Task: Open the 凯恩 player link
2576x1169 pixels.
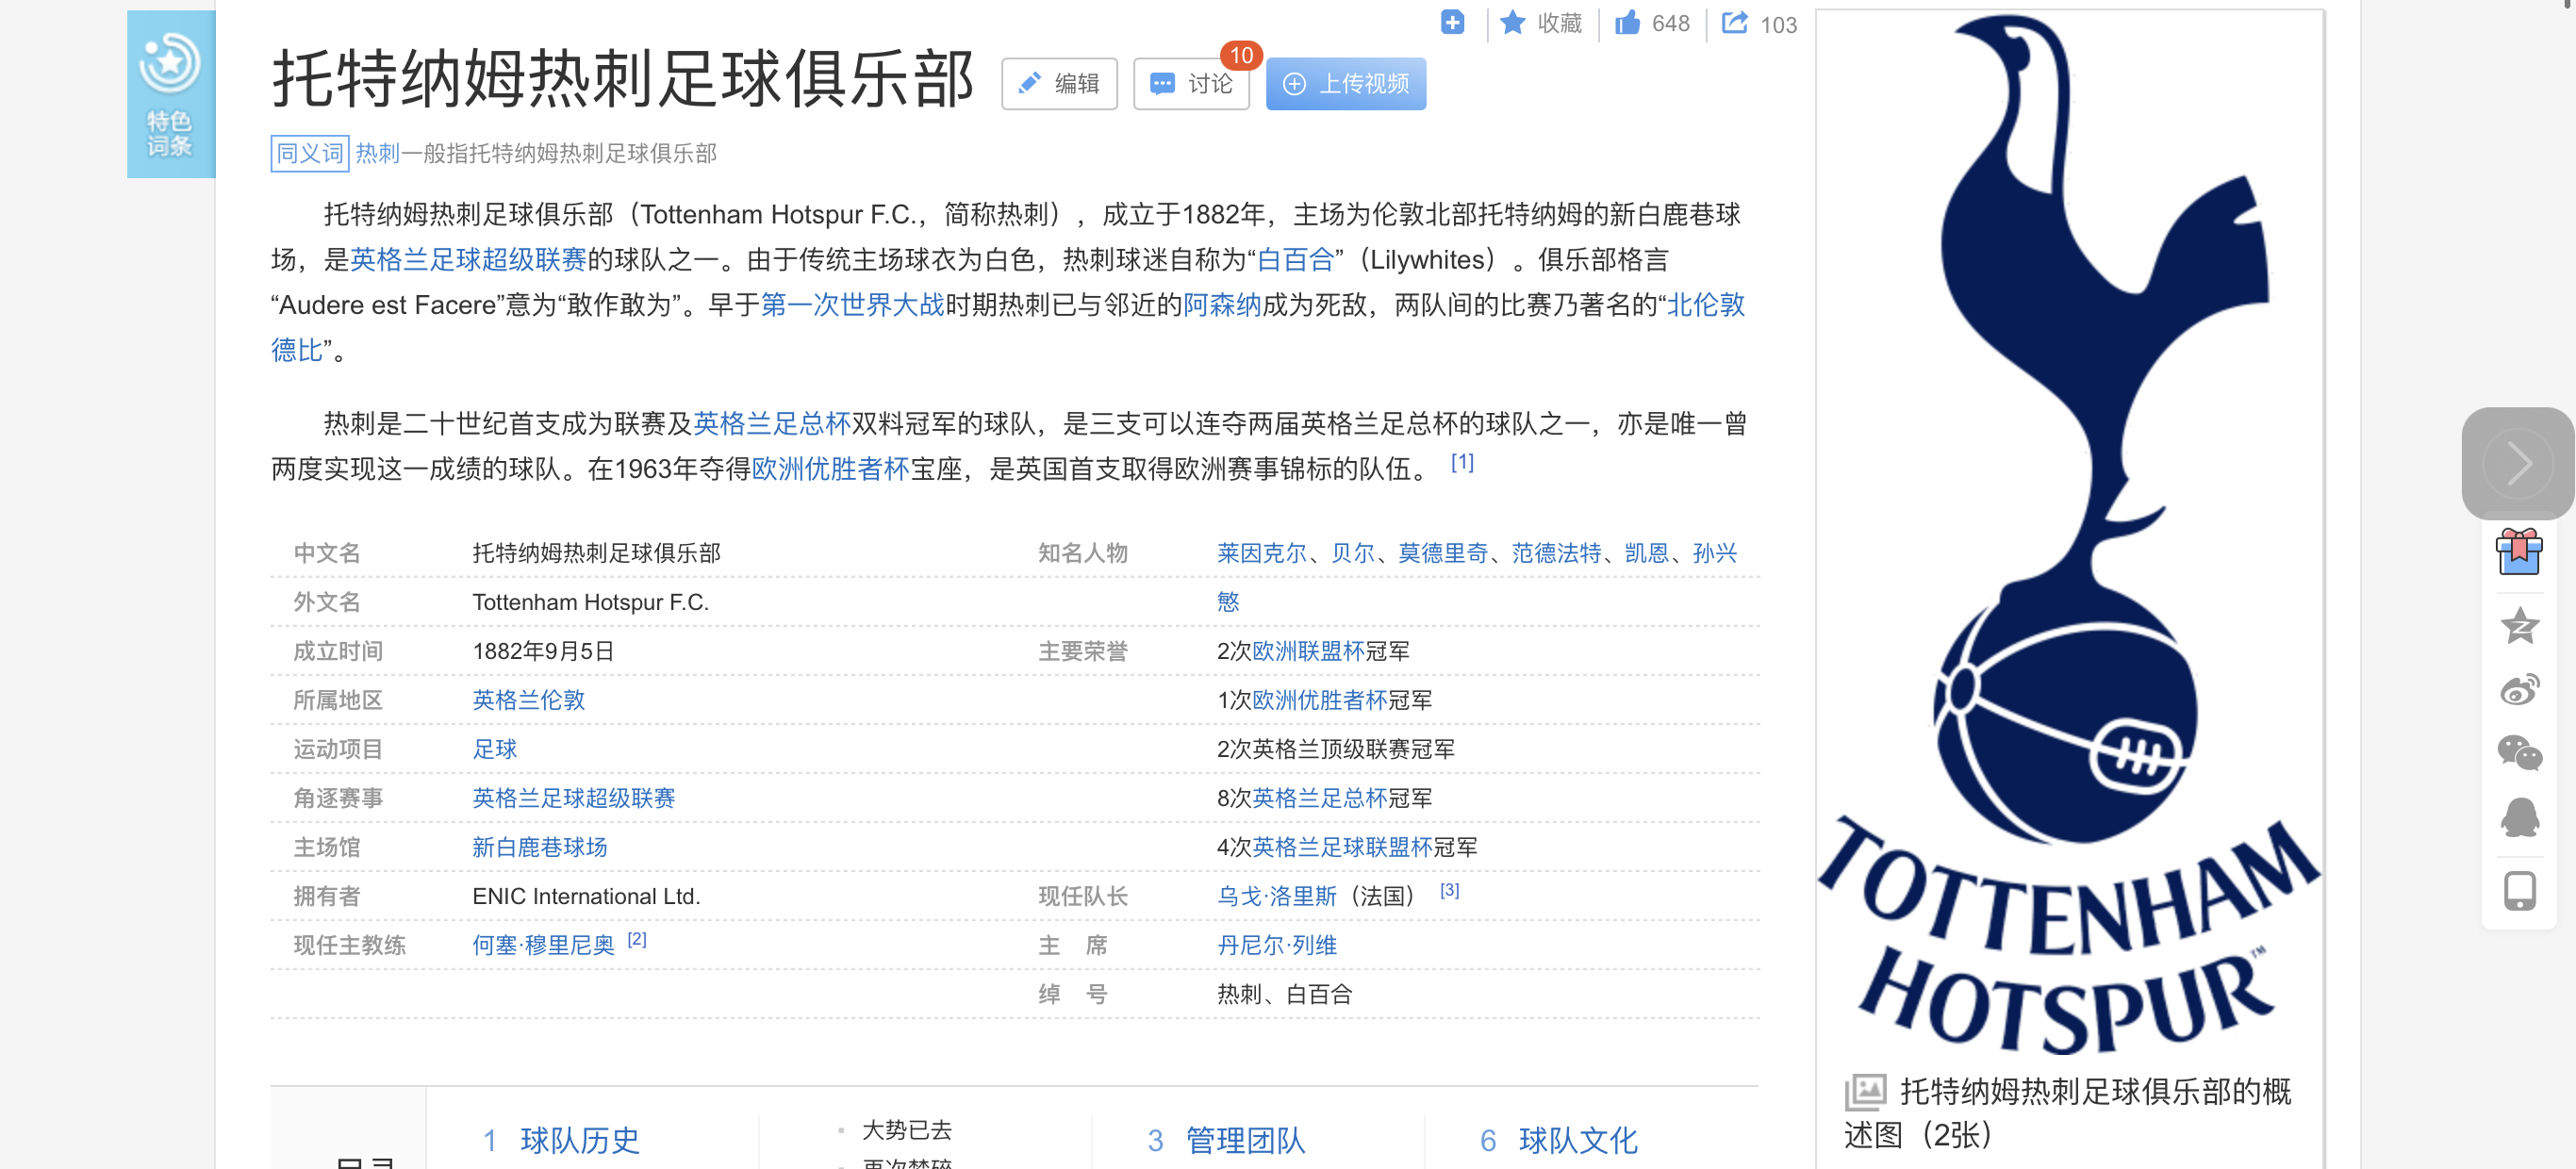Action: 1646,553
